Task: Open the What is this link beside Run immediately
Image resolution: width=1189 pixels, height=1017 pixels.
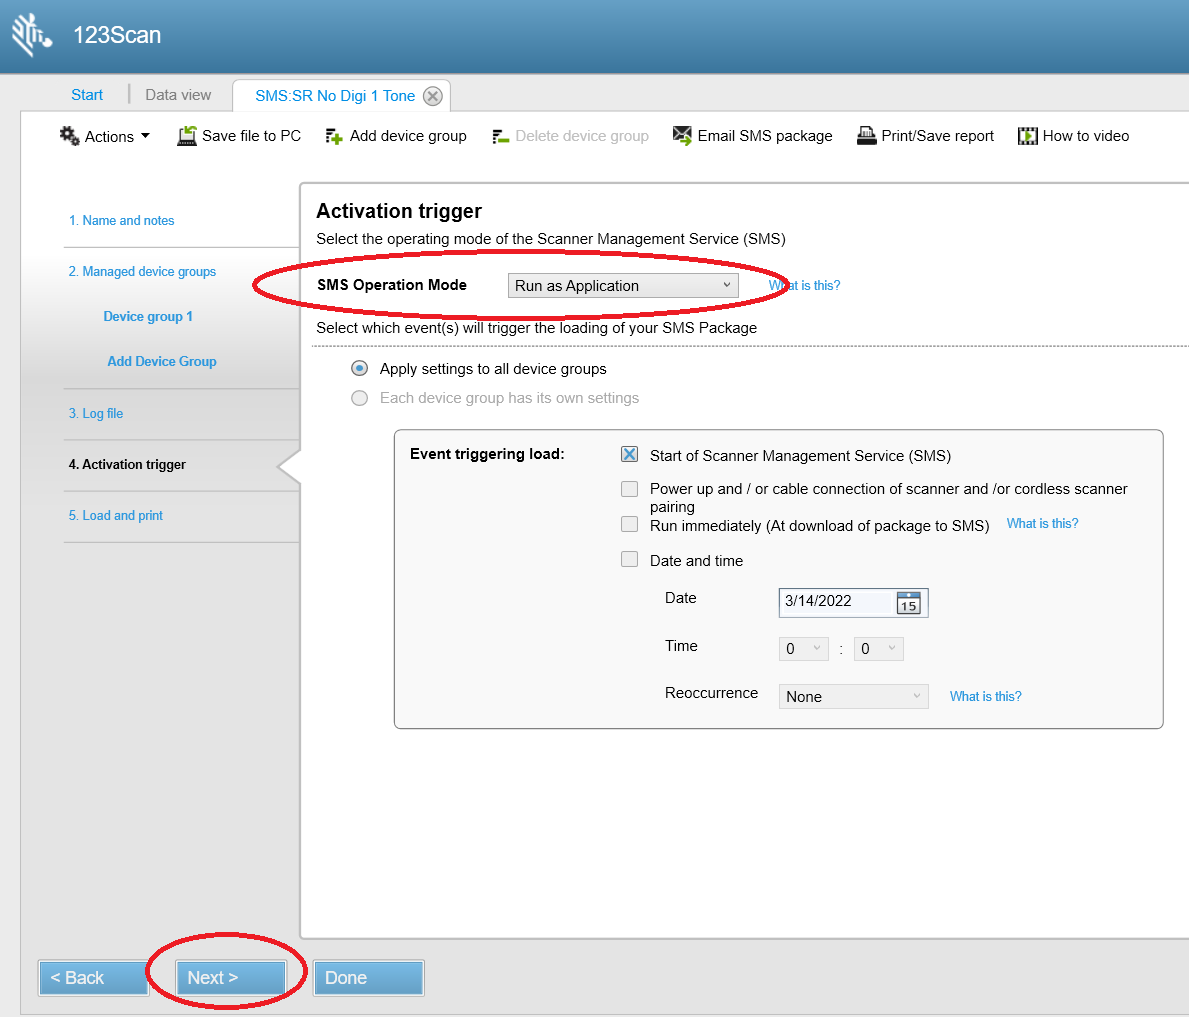Action: [1041, 523]
